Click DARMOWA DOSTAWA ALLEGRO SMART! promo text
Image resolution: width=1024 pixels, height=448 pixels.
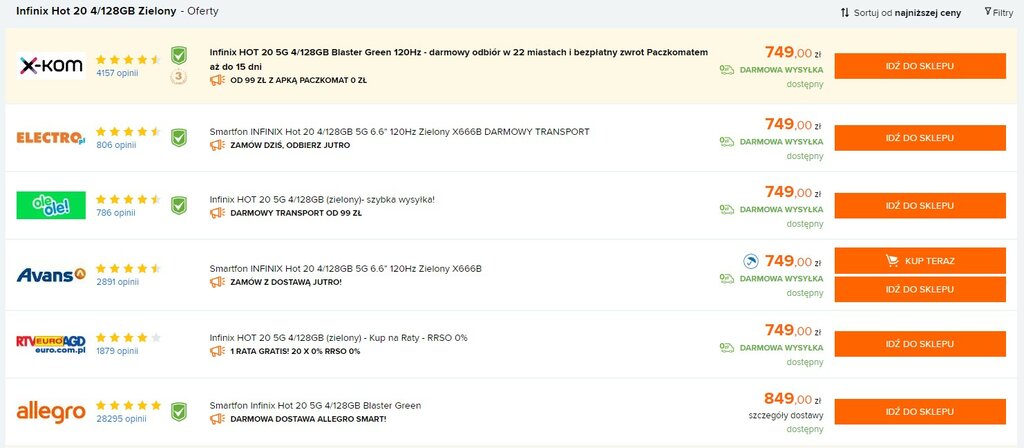(308, 419)
